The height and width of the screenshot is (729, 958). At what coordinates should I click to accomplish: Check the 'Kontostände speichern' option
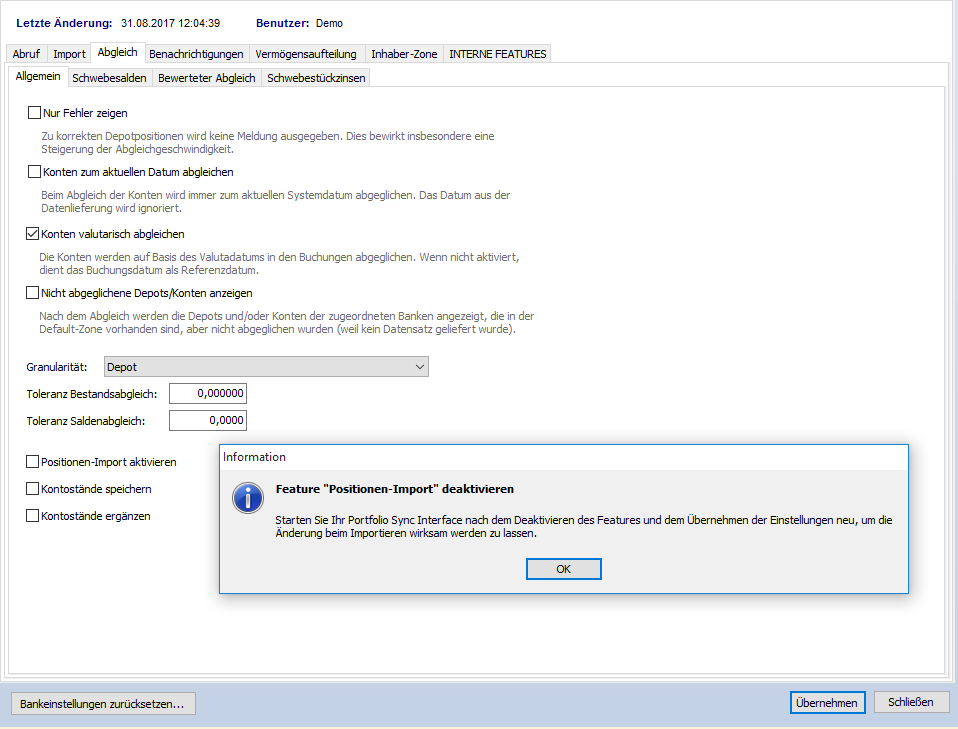33,489
